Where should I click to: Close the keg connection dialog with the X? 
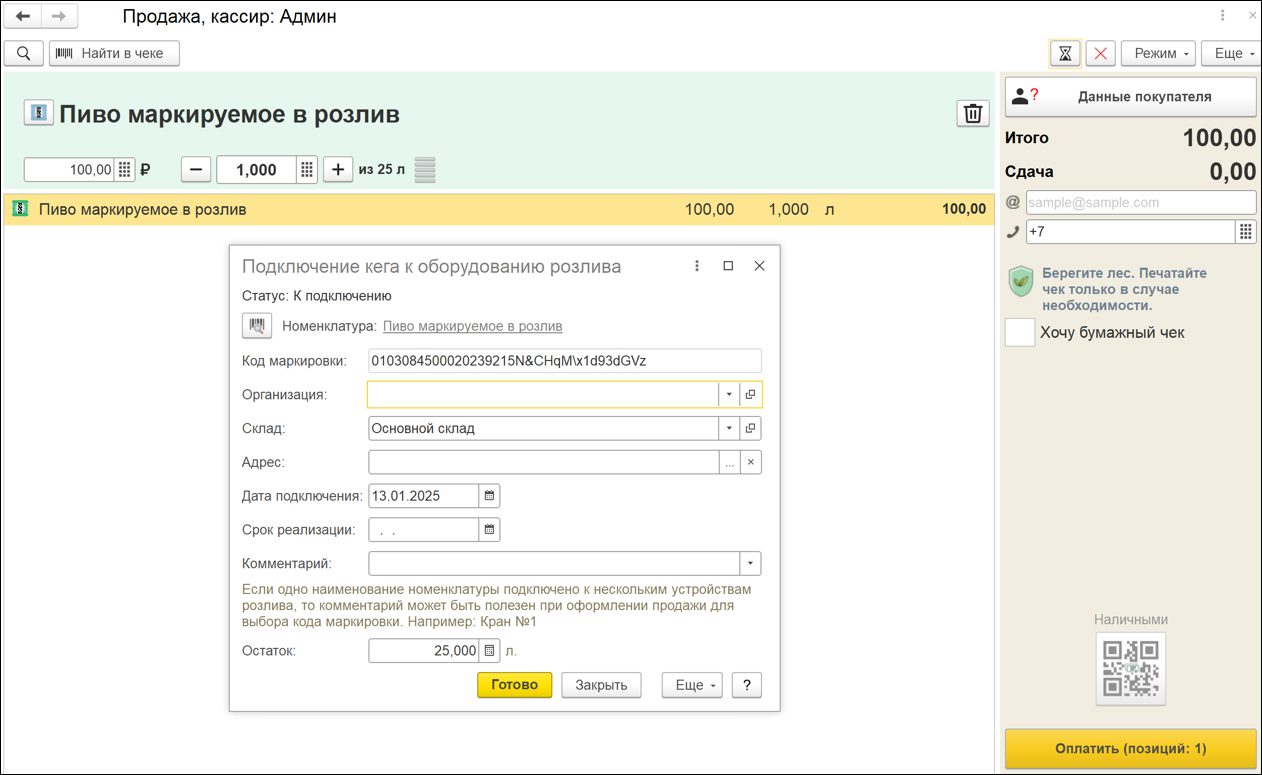pyautogui.click(x=759, y=266)
